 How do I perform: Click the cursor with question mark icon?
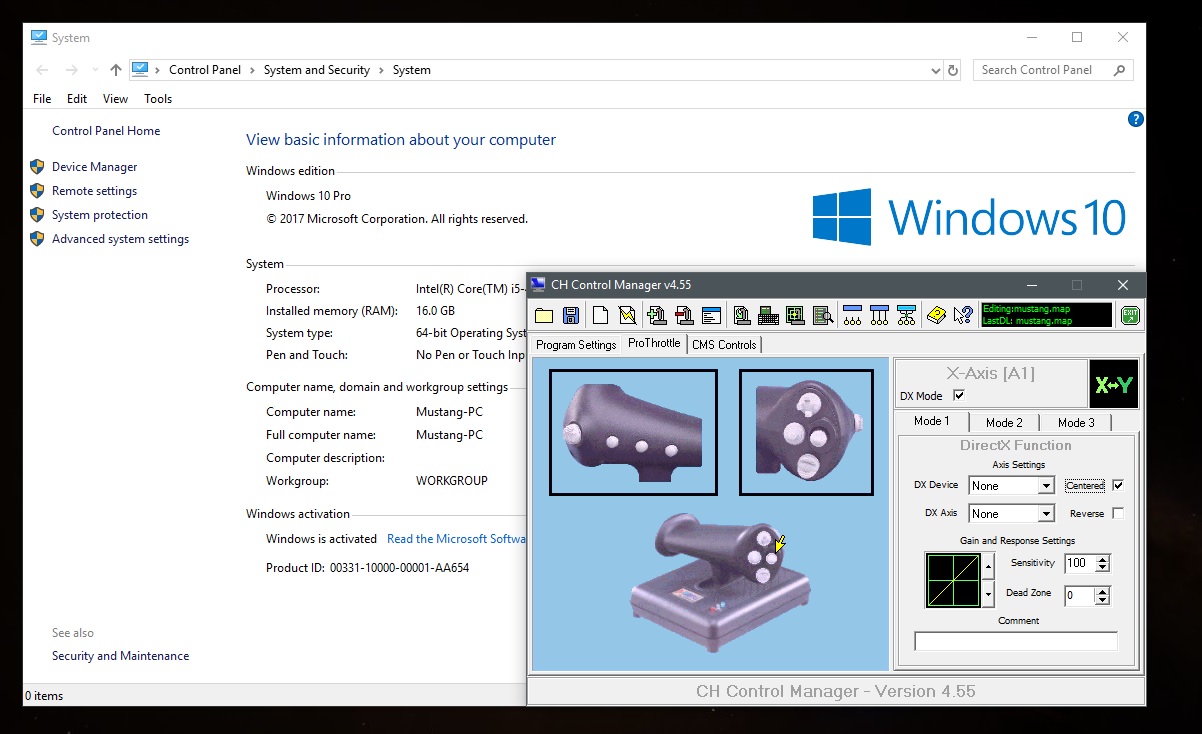[963, 316]
